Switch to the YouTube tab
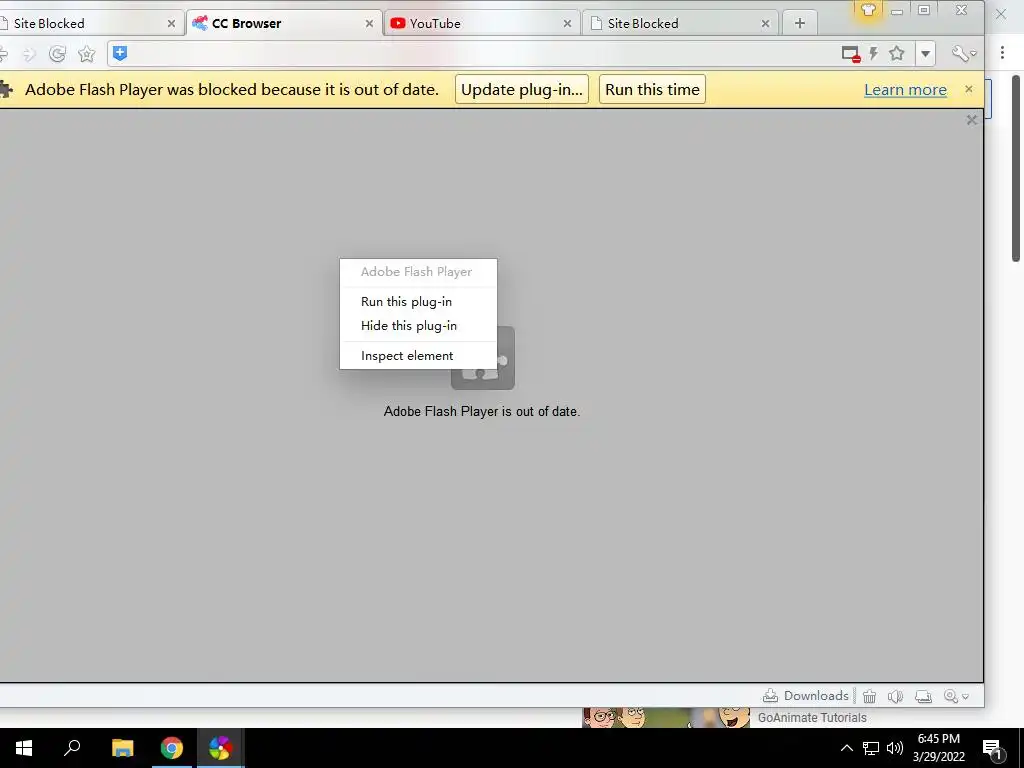The height and width of the screenshot is (768, 1024). pos(482,24)
